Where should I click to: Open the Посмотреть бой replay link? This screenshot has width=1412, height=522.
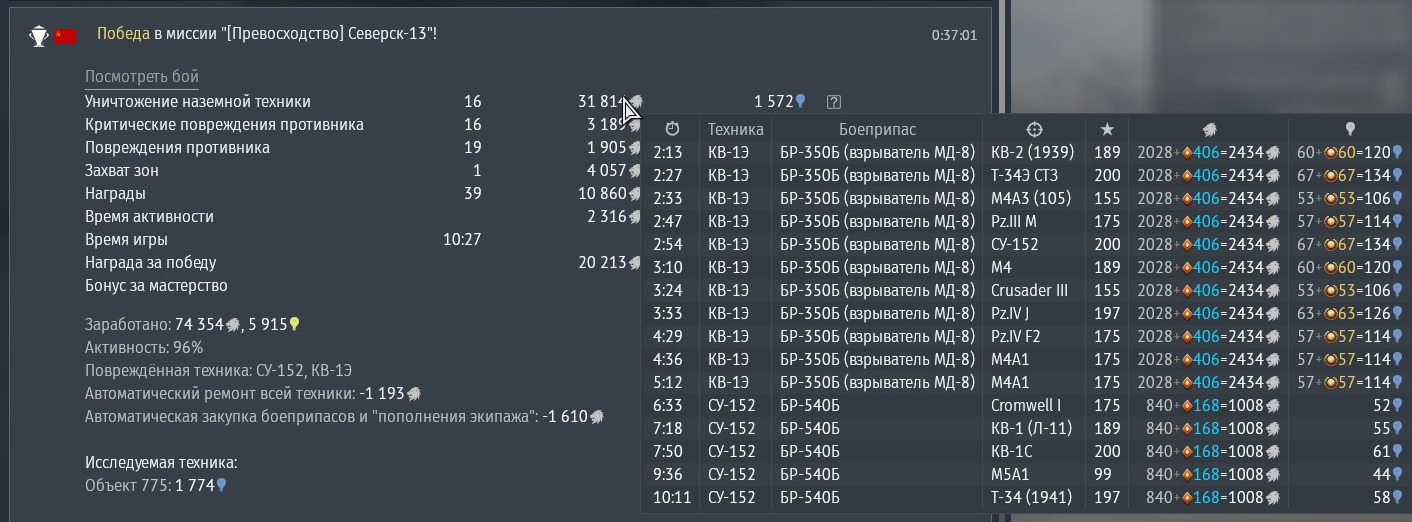click(x=142, y=77)
